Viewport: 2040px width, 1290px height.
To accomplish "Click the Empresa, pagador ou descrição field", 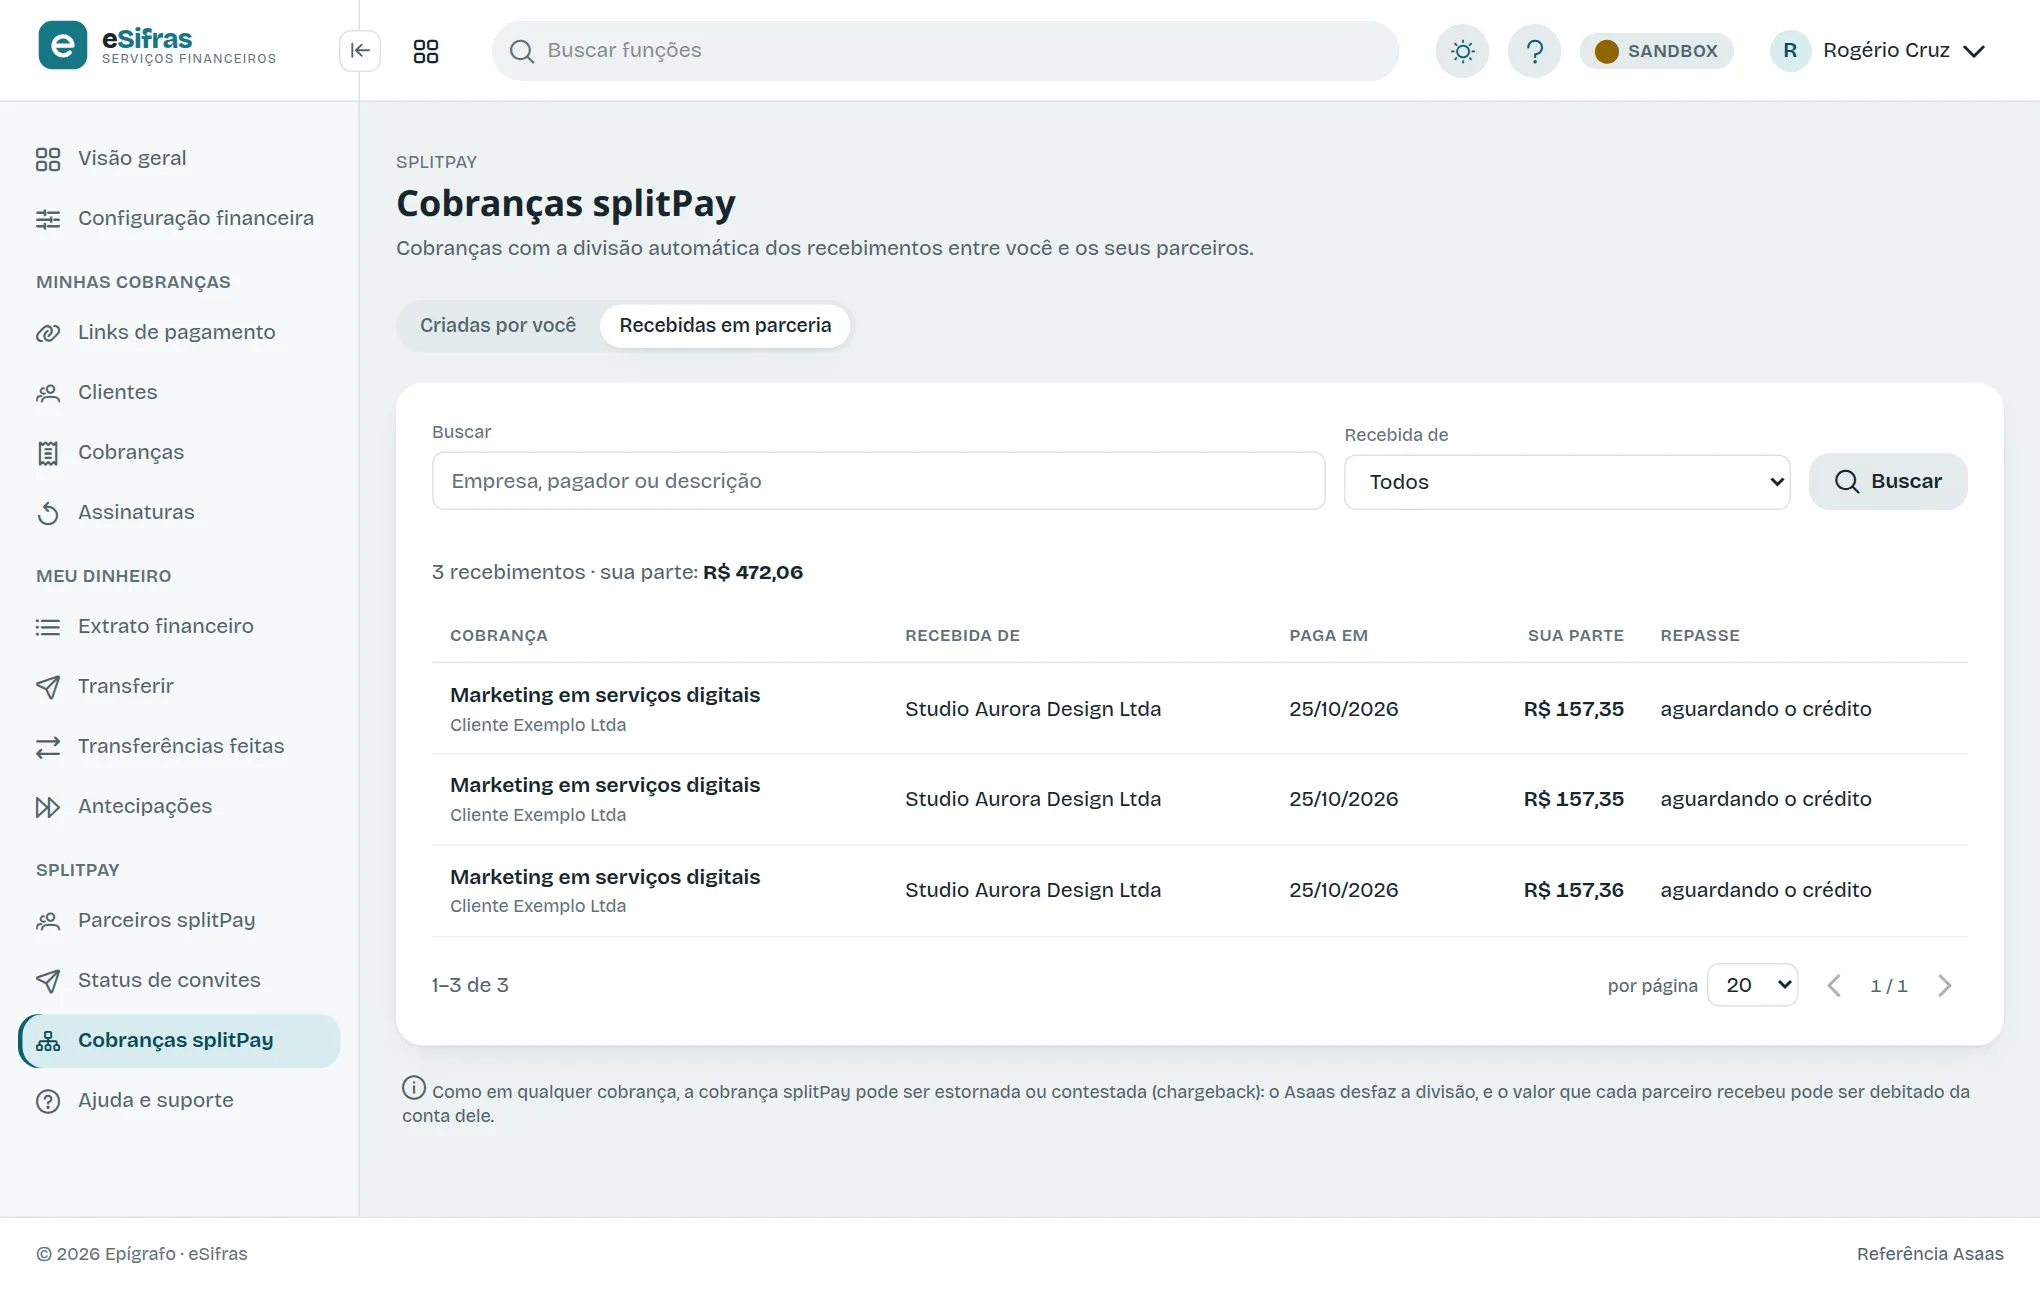I will tap(878, 481).
